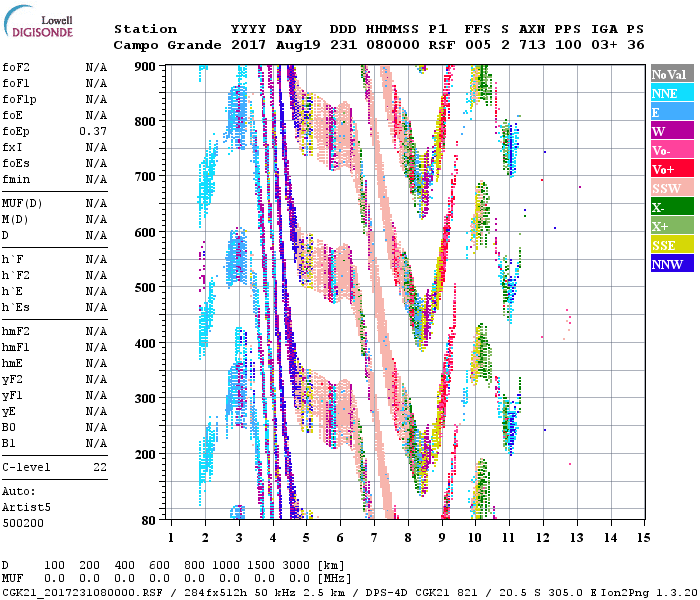Select the foEp value 0.37

(93, 131)
